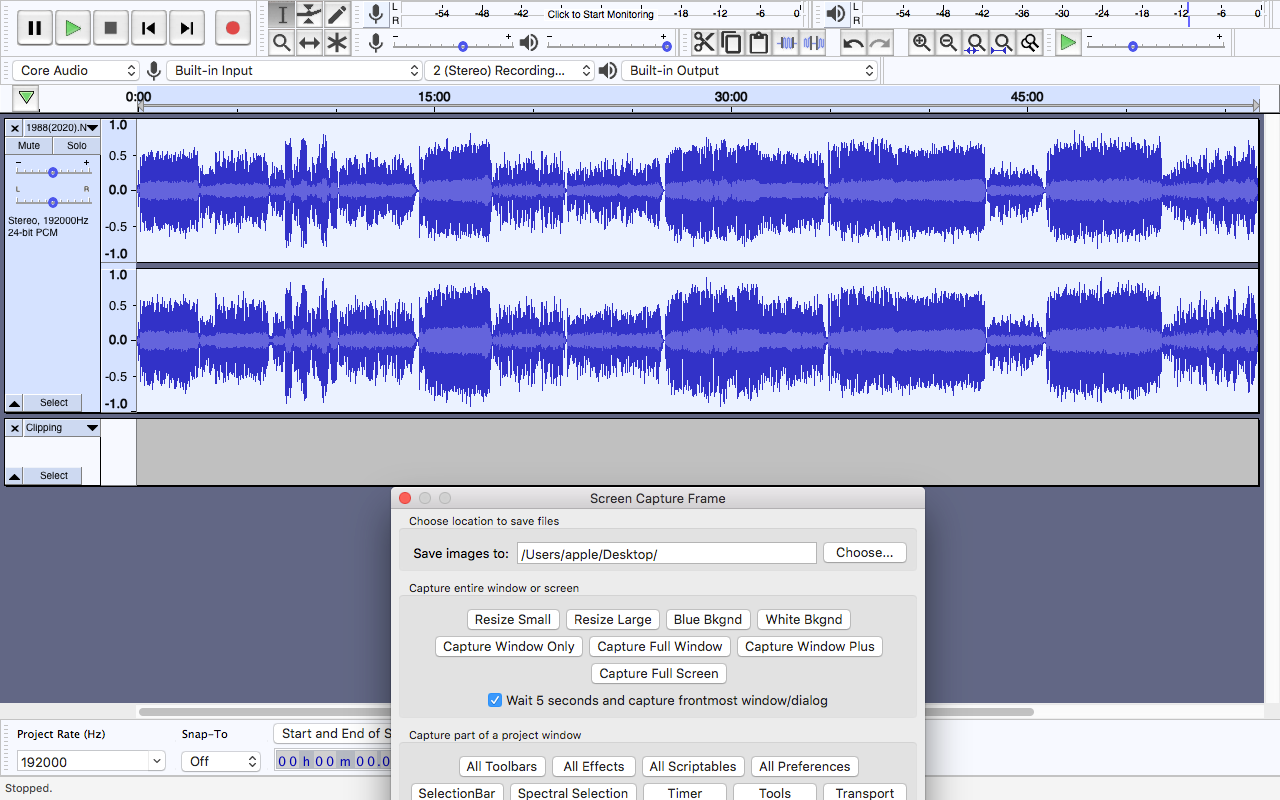This screenshot has width=1280, height=800.
Task: Click the Zoom In magnifier icon
Action: (921, 42)
